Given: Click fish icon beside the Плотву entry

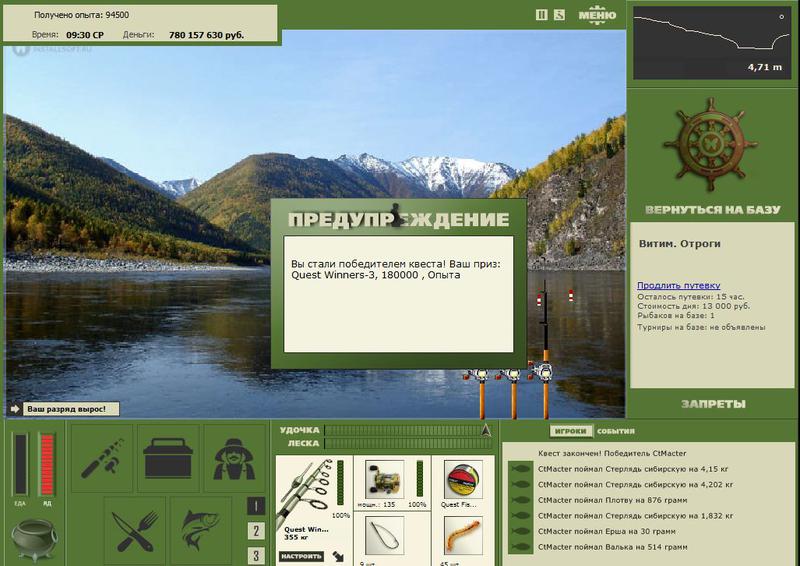Looking at the screenshot, I should click(x=520, y=500).
